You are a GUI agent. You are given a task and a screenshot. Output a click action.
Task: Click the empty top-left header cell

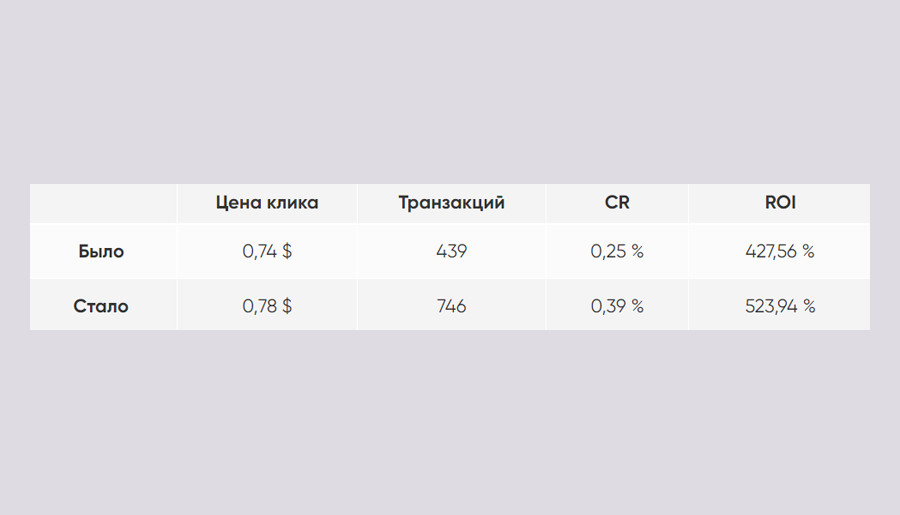[103, 203]
